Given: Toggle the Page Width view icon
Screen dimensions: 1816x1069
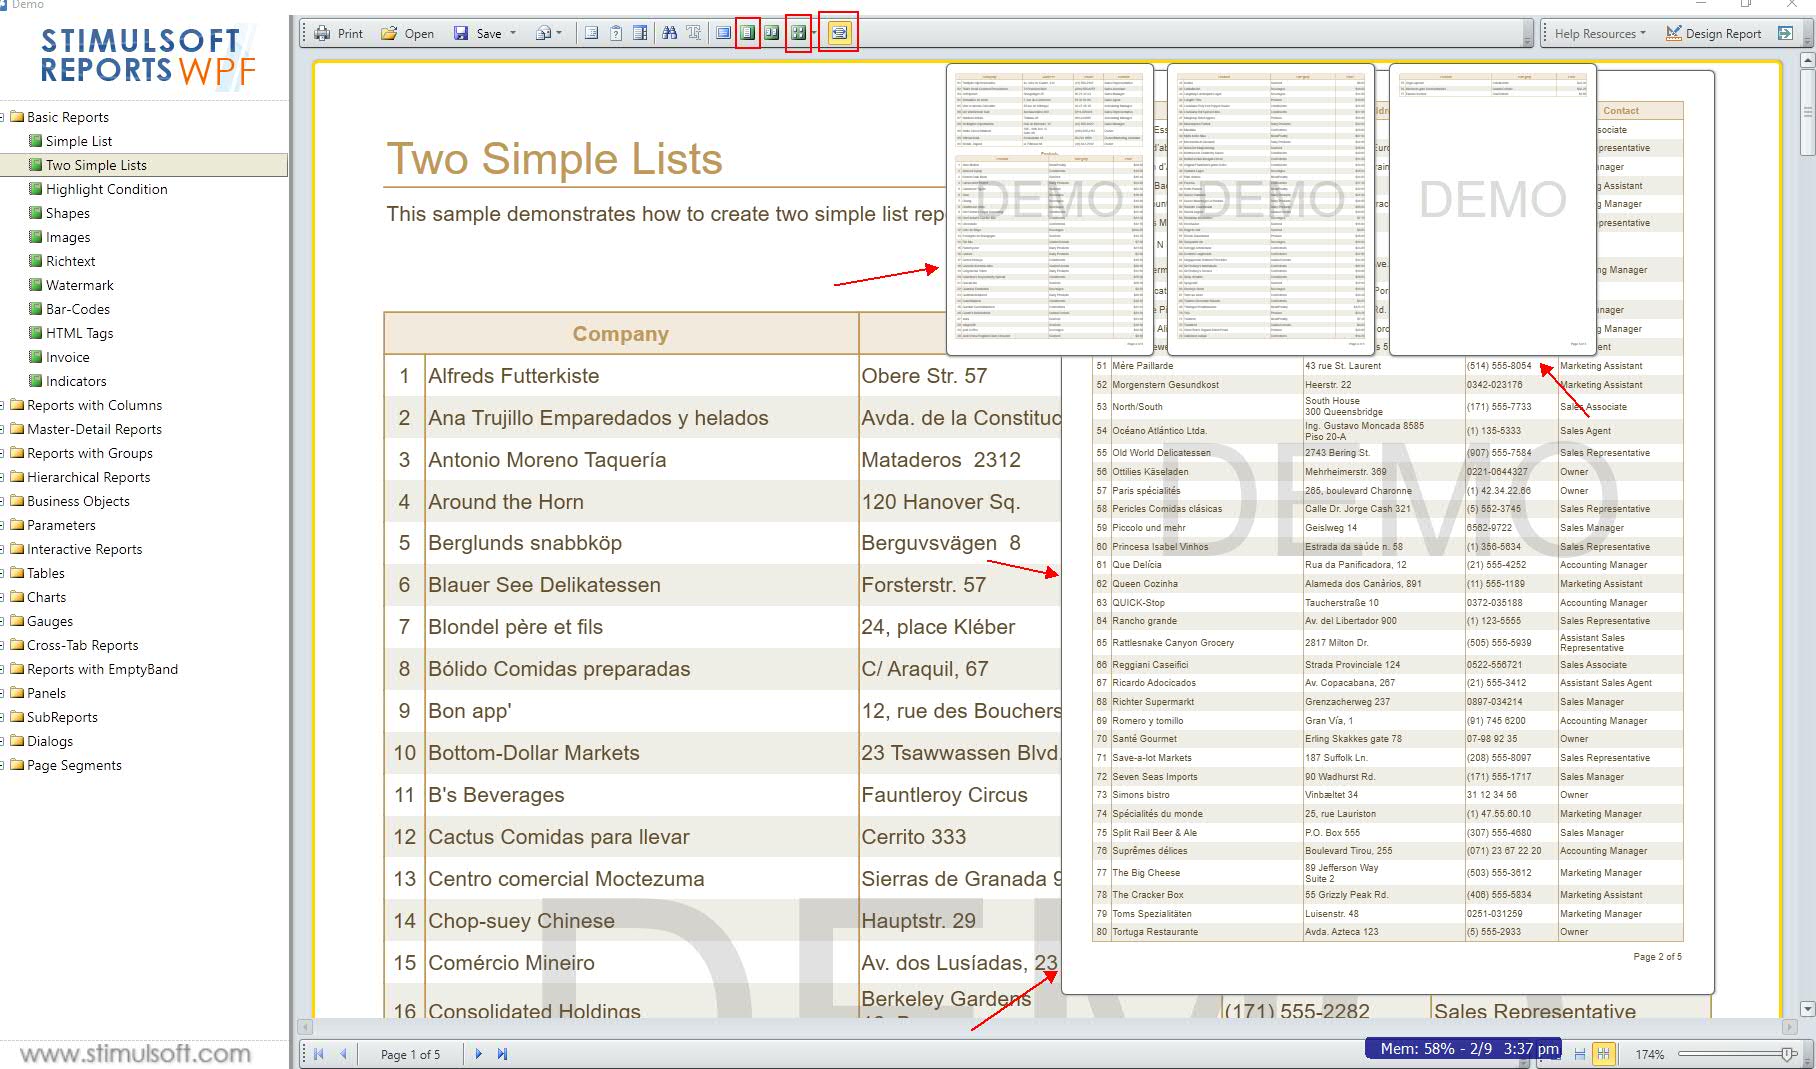Looking at the screenshot, I should [839, 33].
